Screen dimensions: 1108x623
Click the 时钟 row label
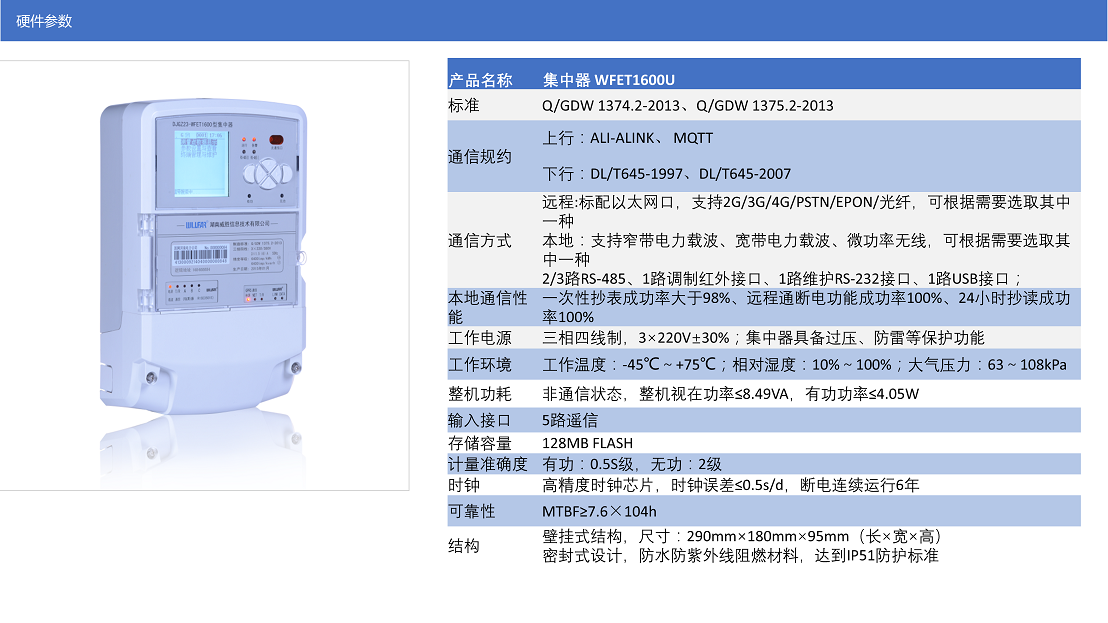tap(464, 485)
